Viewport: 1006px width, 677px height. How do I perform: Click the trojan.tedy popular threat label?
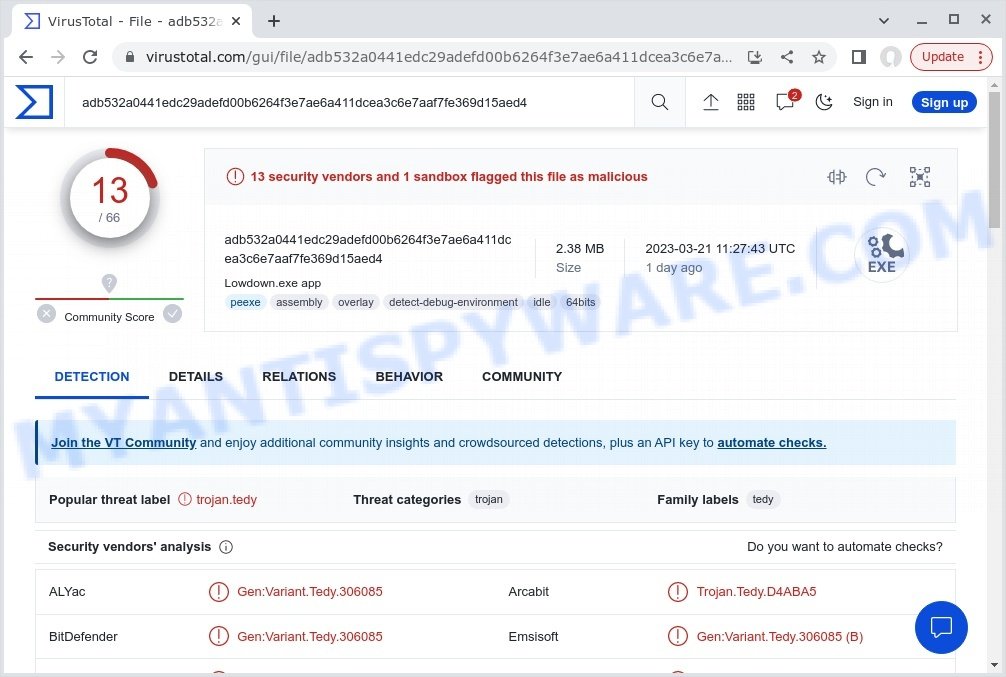click(x=226, y=500)
